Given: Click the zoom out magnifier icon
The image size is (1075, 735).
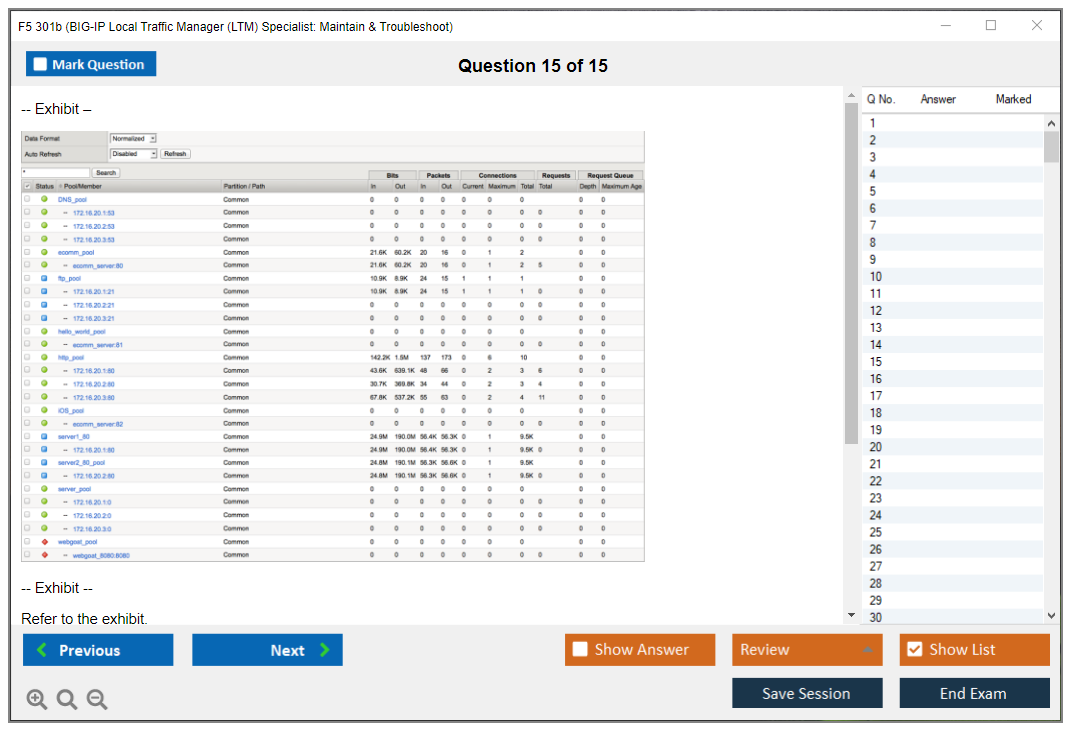Looking at the screenshot, I should point(97,700).
